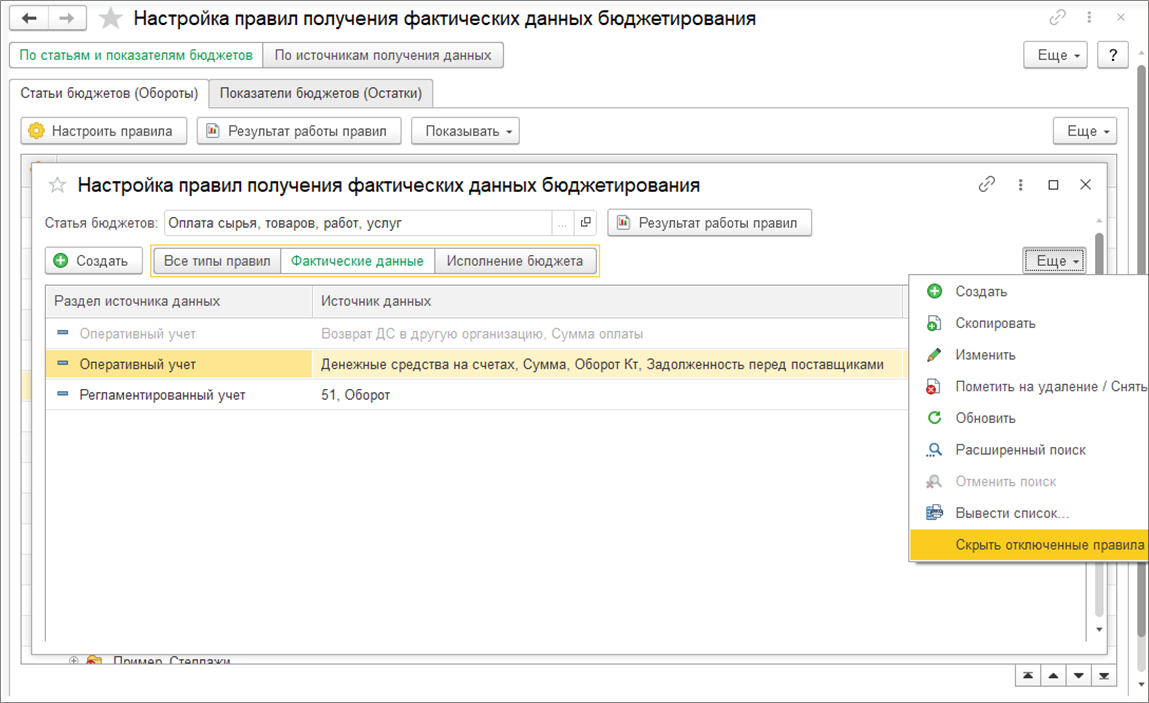Sort by Раздел источника данных column header
The image size is (1149, 703).
point(179,301)
